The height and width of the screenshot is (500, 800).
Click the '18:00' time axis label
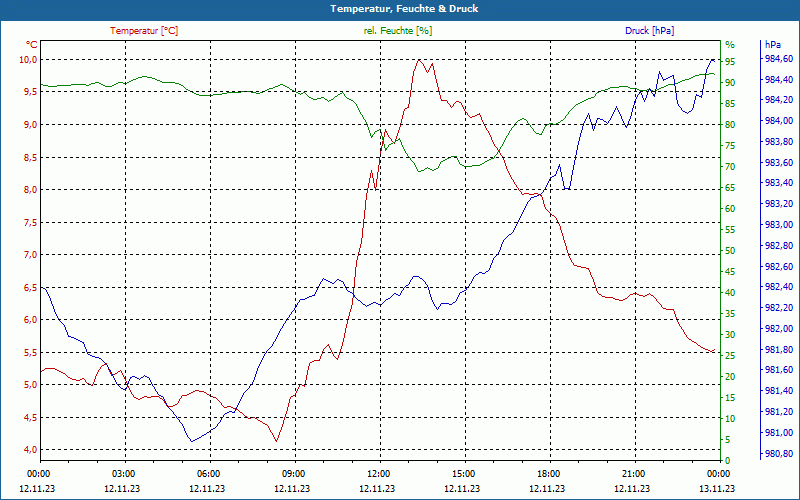tap(549, 473)
